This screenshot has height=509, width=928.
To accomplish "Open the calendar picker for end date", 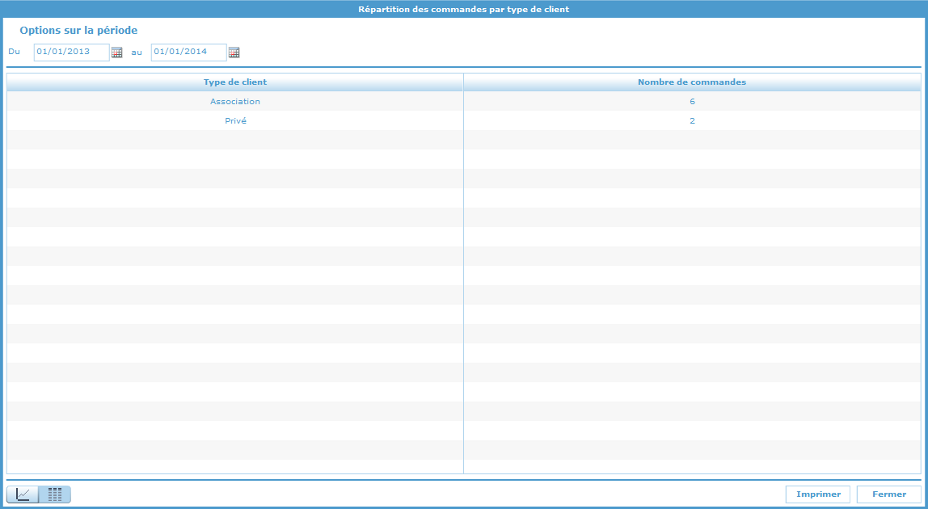I will [x=234, y=53].
